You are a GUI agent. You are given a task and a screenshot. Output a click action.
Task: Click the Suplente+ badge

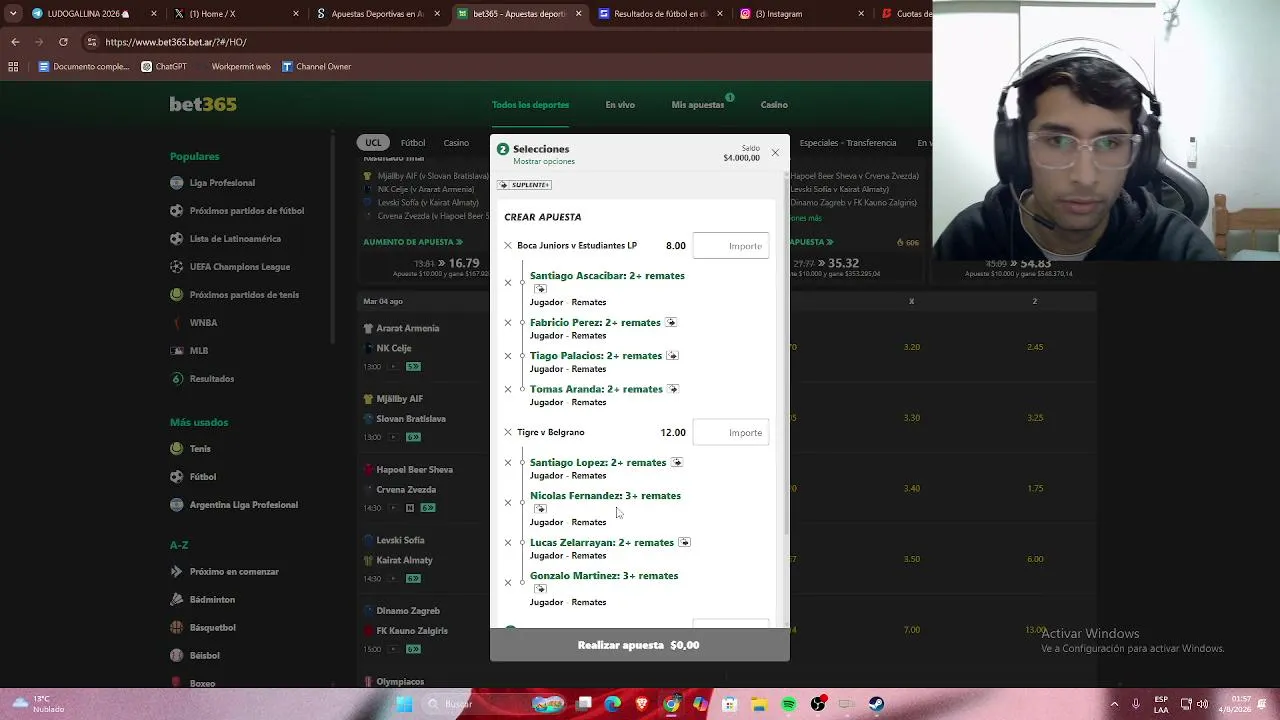(x=524, y=185)
